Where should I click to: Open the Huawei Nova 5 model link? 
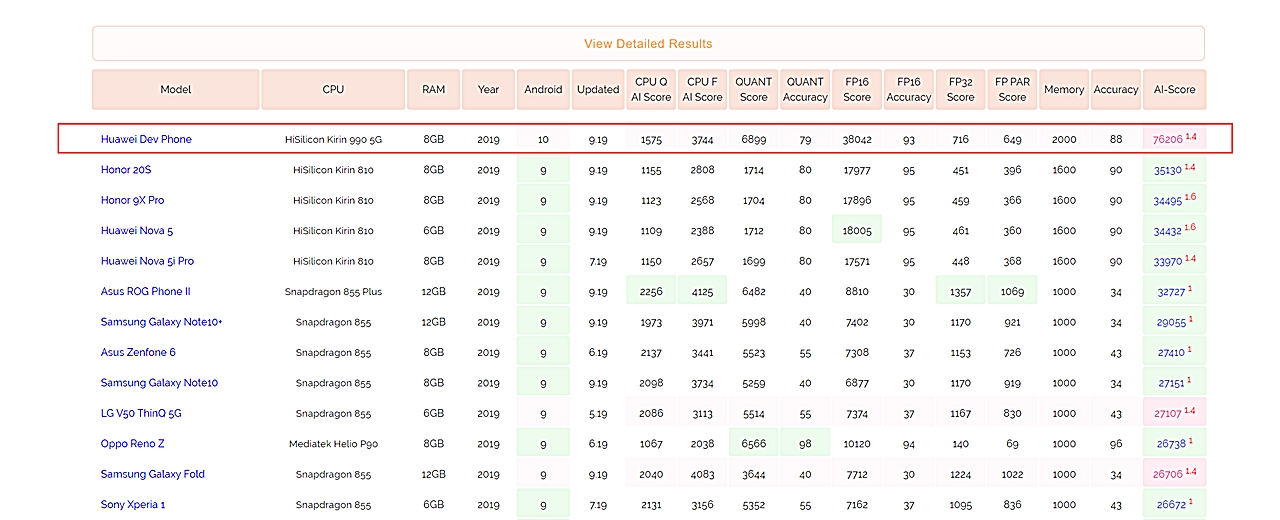(137, 231)
